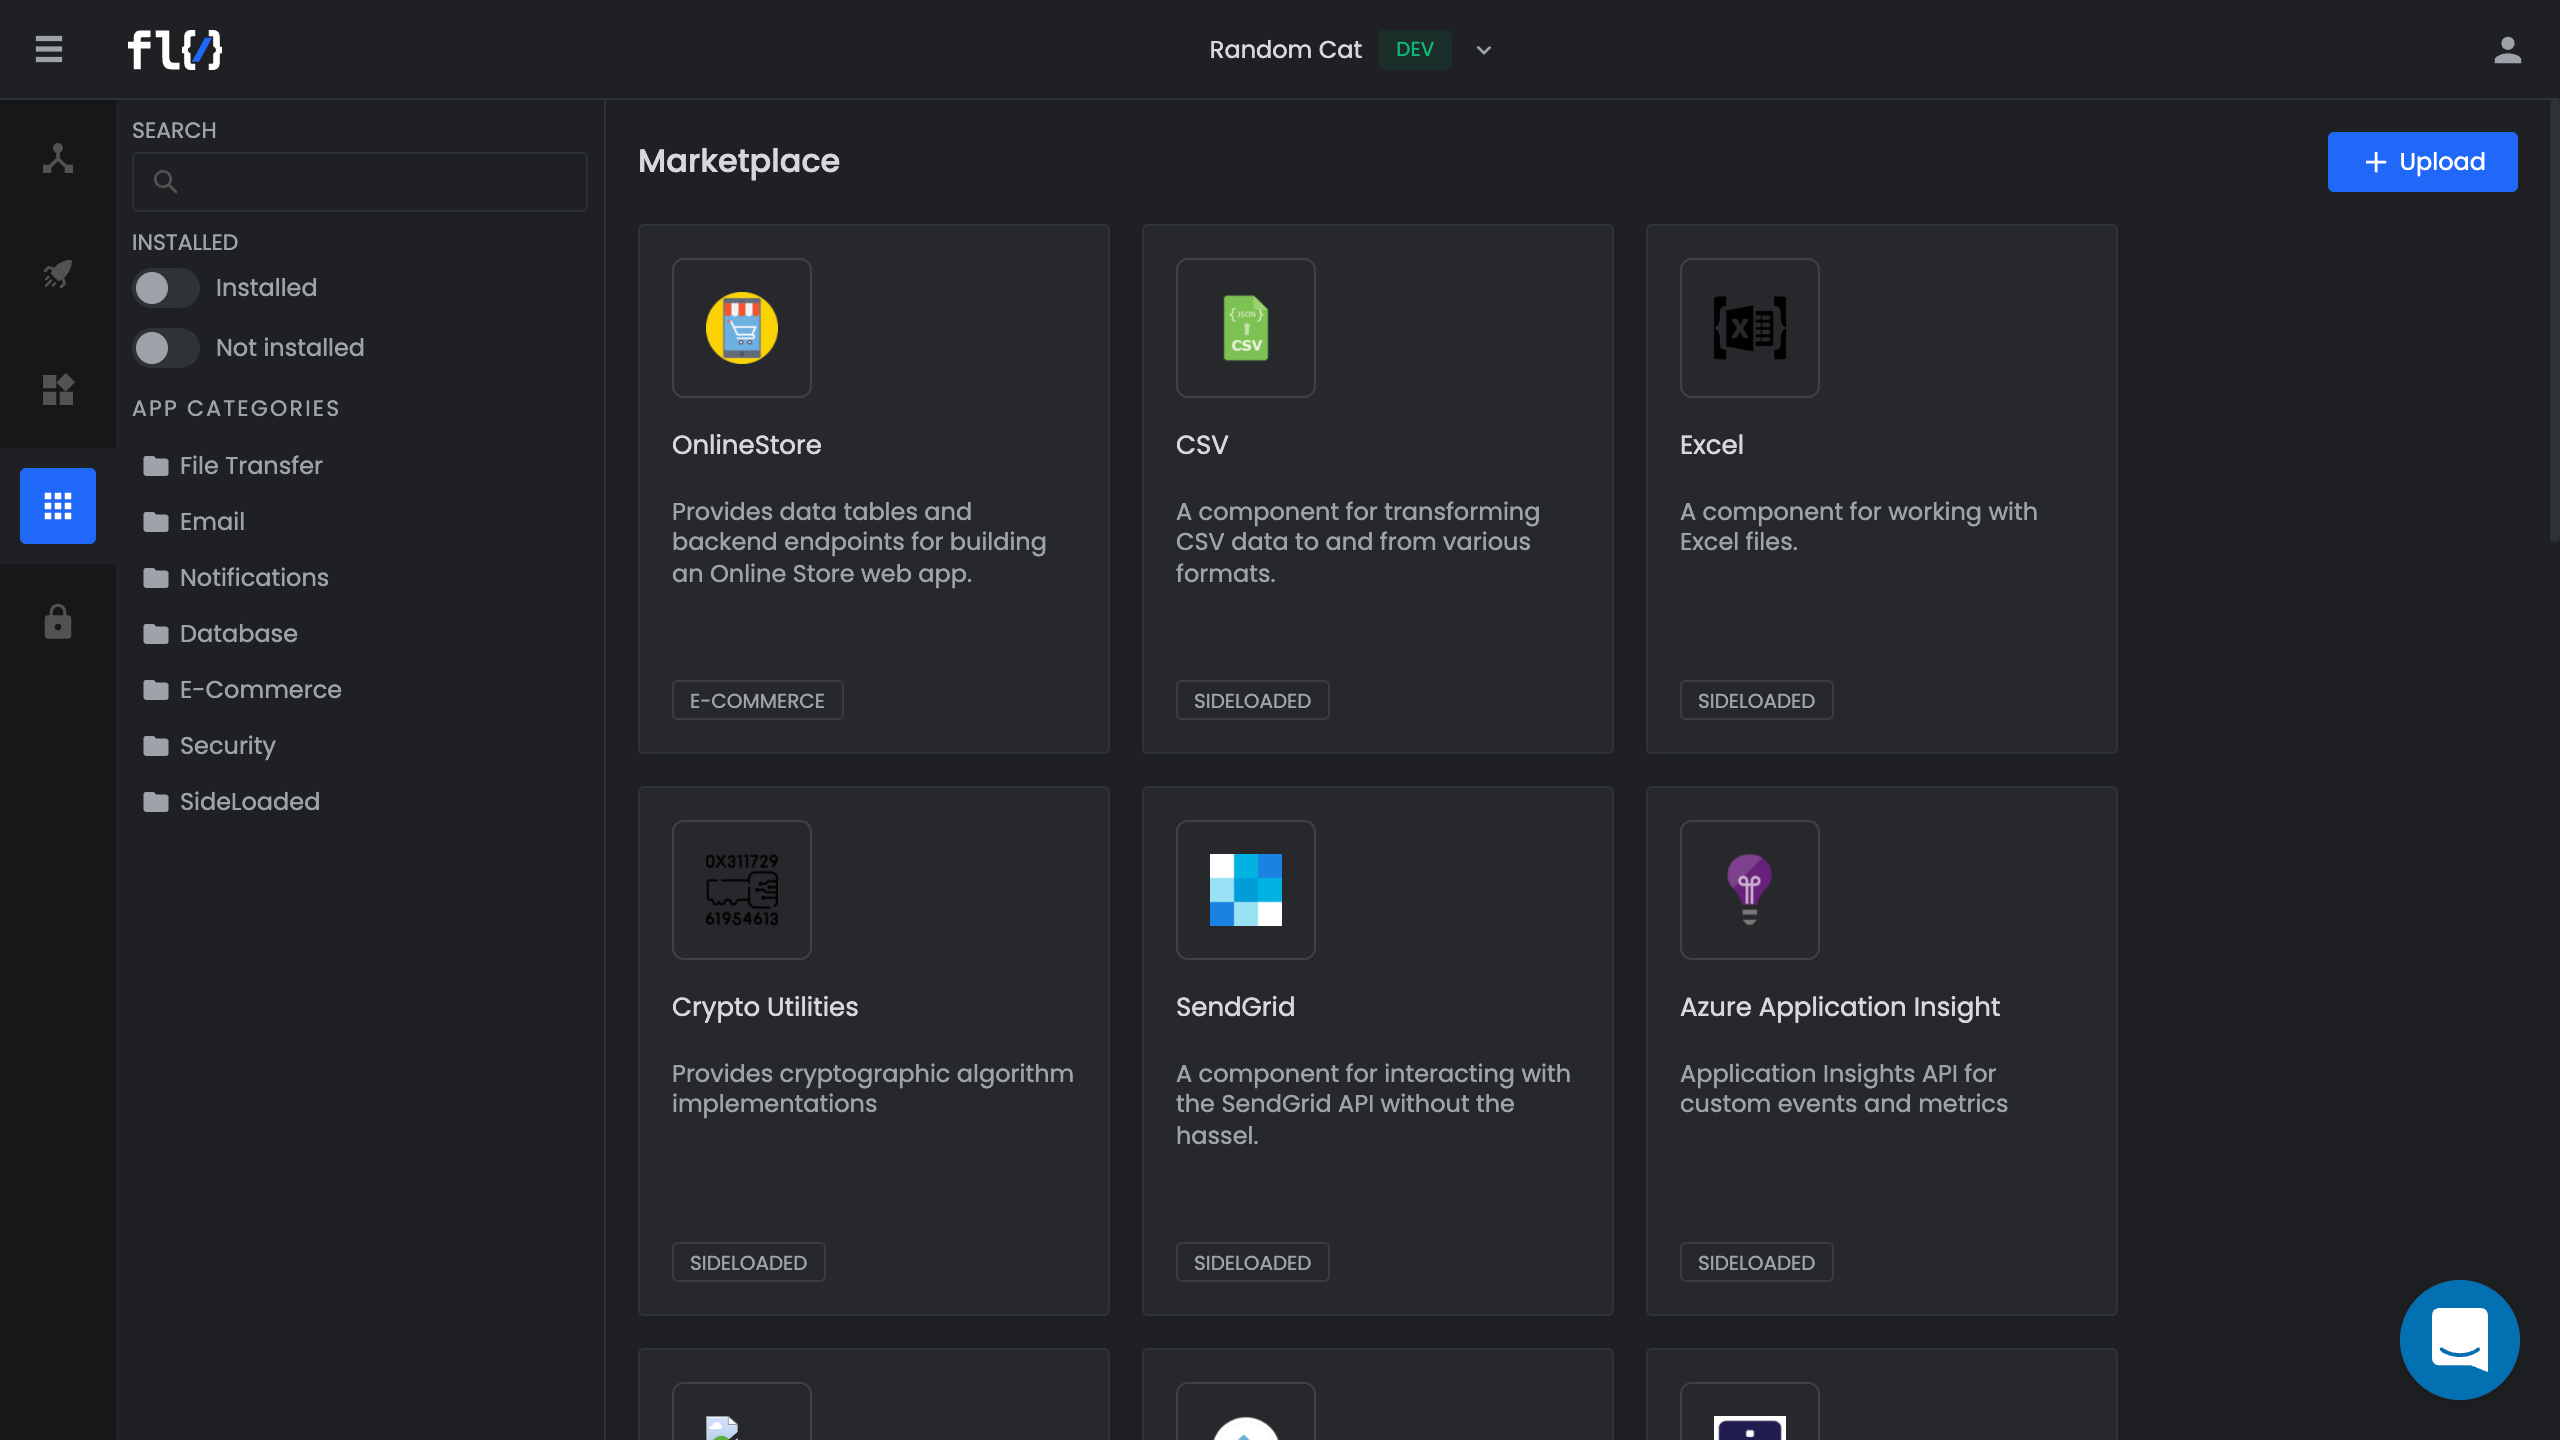Open the hamburger menu icon
The height and width of the screenshot is (1440, 2560).
[x=48, y=49]
